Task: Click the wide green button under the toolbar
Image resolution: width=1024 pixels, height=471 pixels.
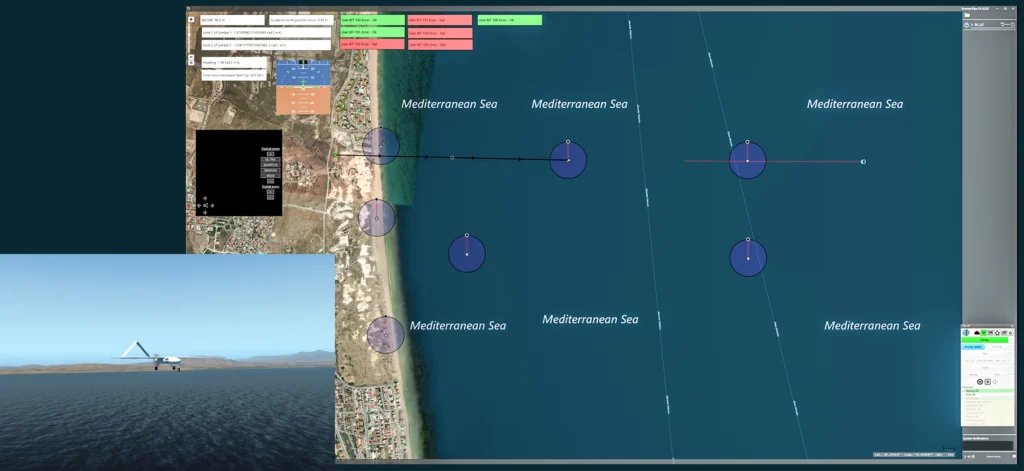Action: click(x=985, y=340)
